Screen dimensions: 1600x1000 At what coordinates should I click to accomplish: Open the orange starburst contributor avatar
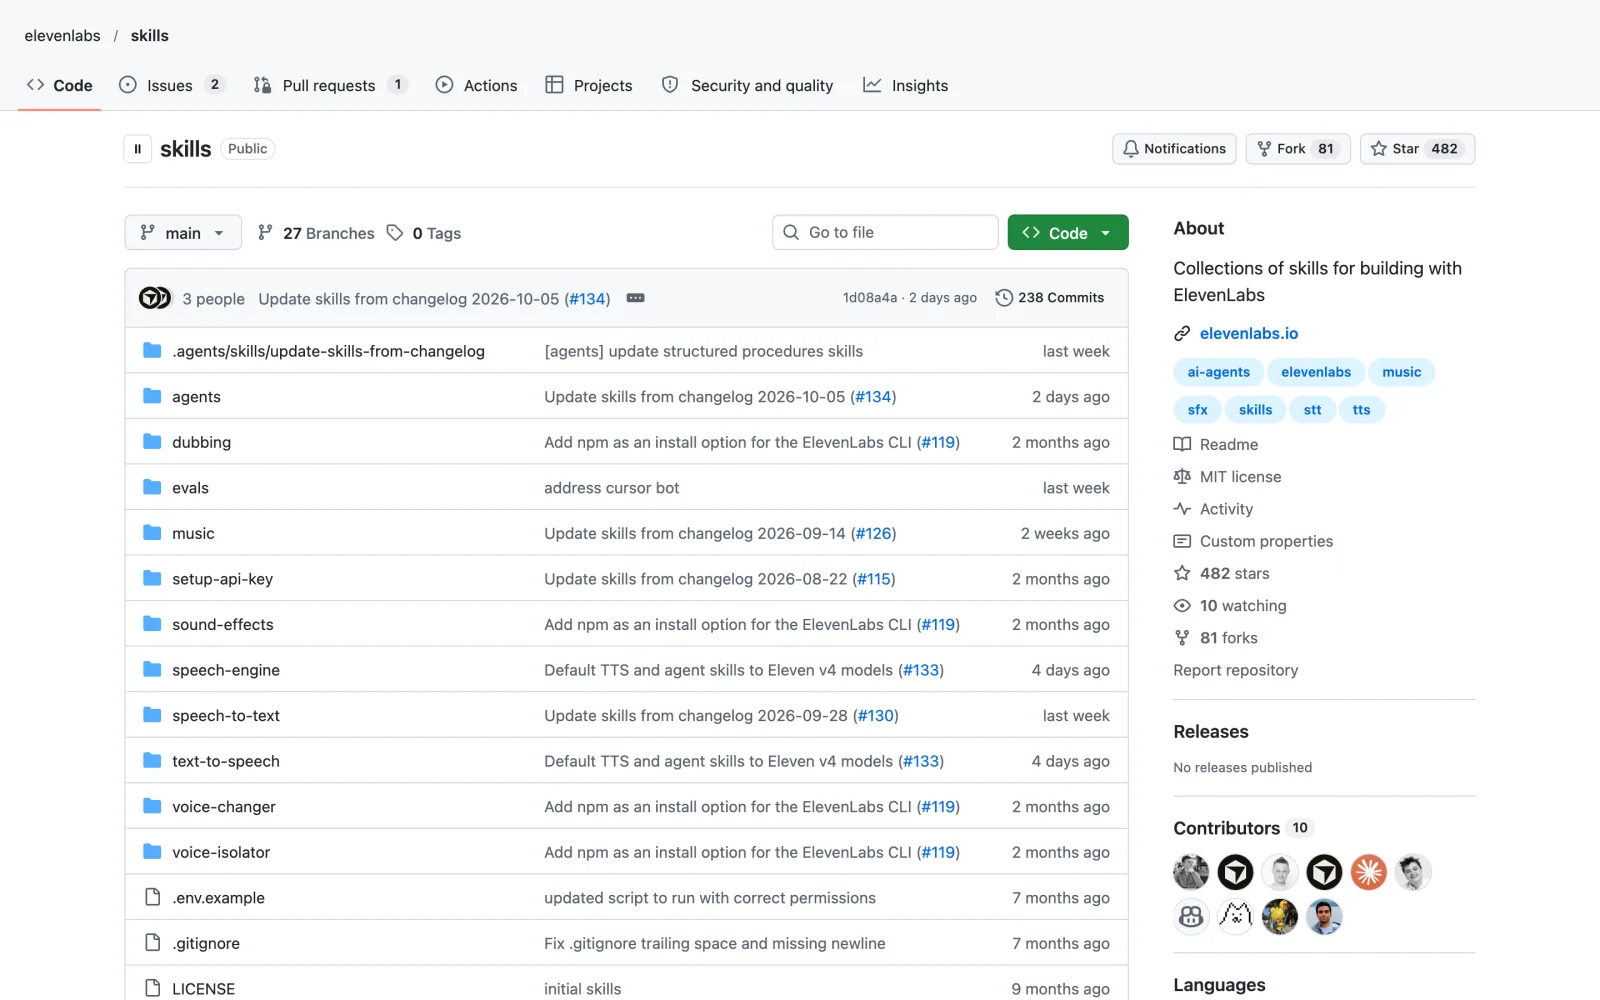click(1368, 872)
